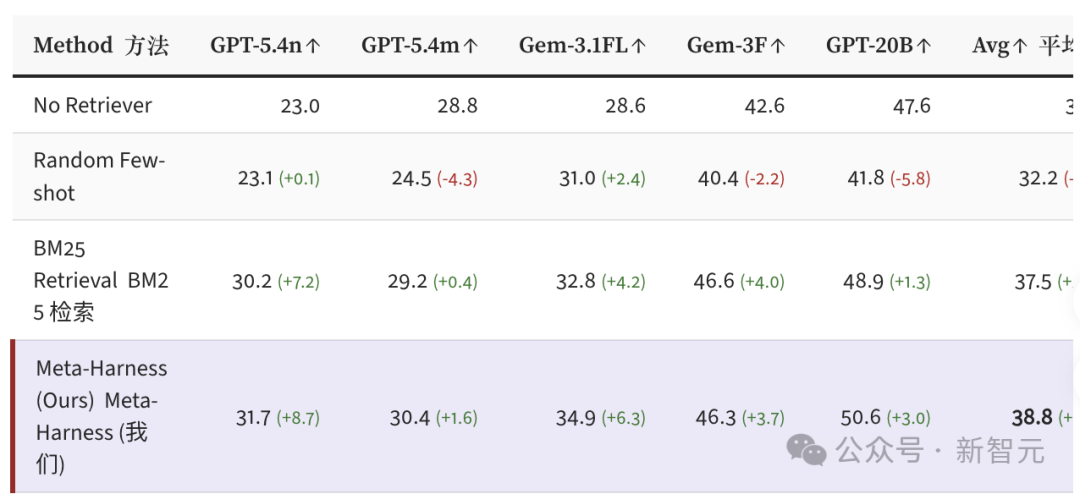Click the up arrow beside GPT-5.4m
This screenshot has width=1080, height=494.
pyautogui.click(x=471, y=46)
